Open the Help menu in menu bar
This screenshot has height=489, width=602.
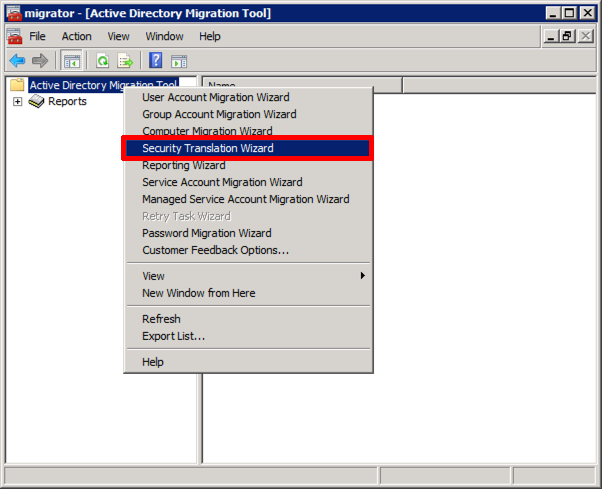pyautogui.click(x=210, y=36)
